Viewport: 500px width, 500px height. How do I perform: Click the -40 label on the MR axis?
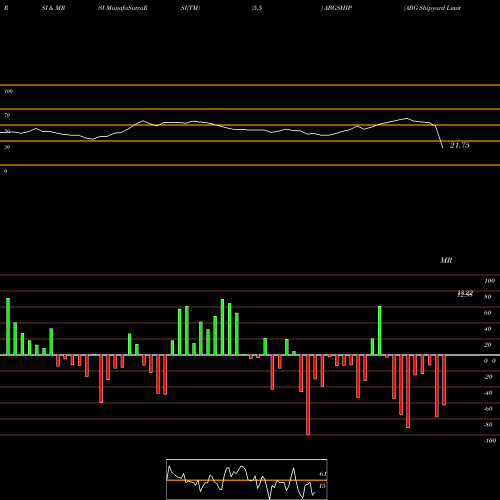click(x=488, y=393)
